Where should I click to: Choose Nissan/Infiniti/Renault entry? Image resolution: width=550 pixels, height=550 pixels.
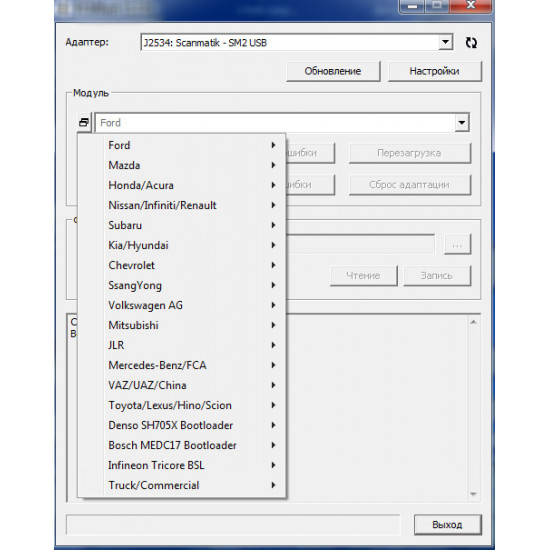coord(181,205)
